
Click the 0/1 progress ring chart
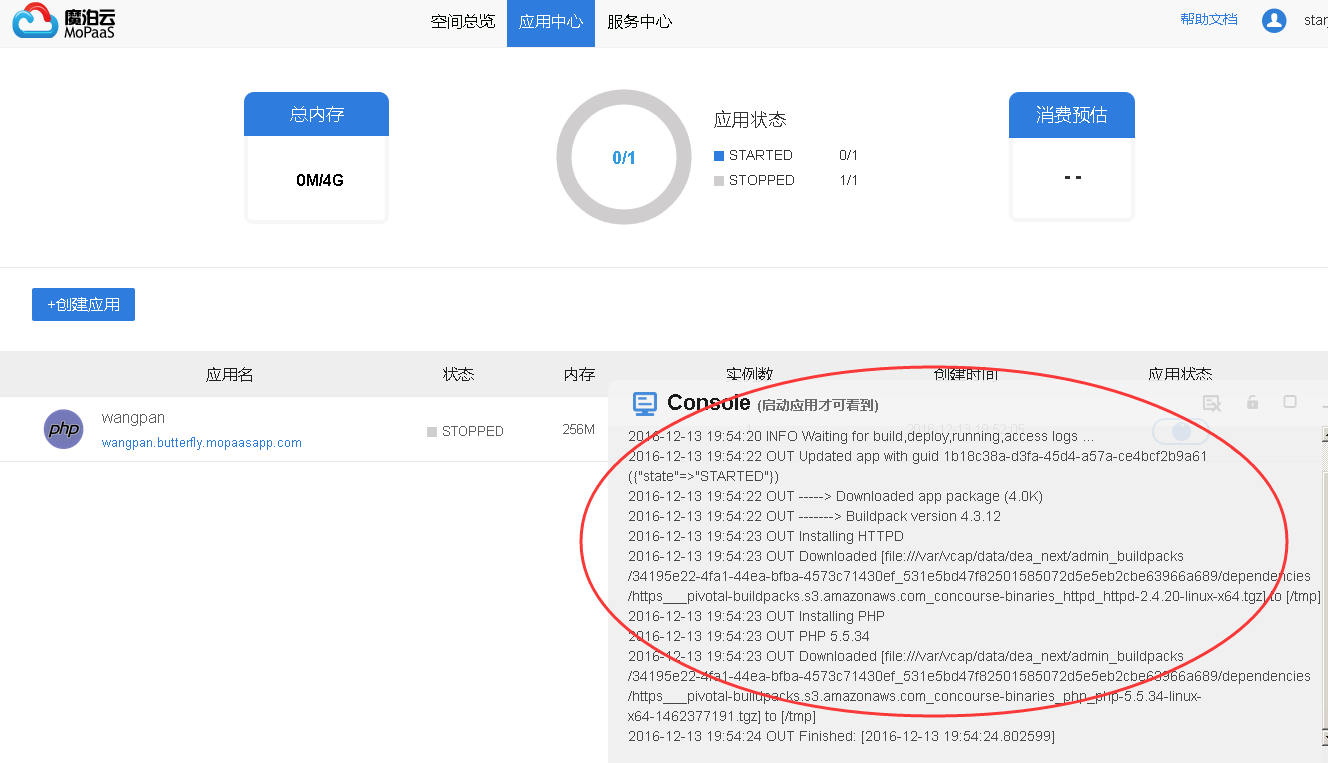click(x=623, y=156)
